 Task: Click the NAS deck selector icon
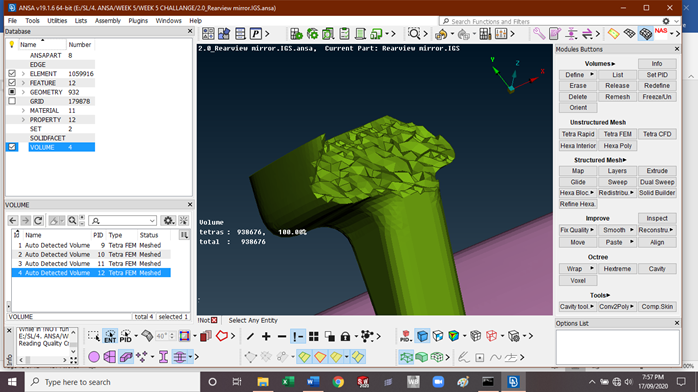[661, 33]
